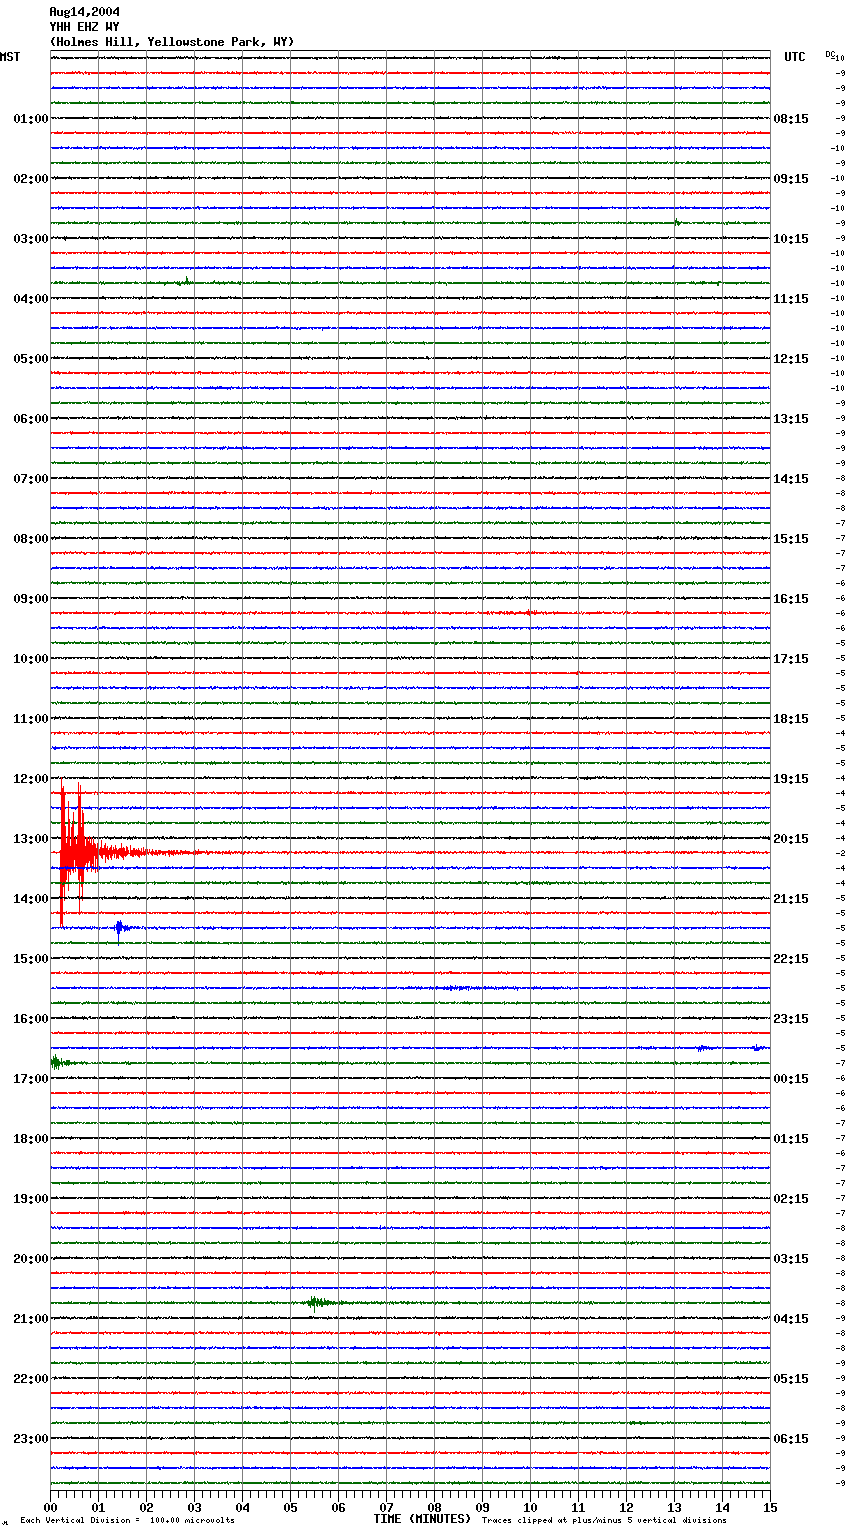Viewport: 850px width, 1534px height.
Task: Click the Holmes Hill, Yellowstone Park station name
Action: [x=172, y=42]
